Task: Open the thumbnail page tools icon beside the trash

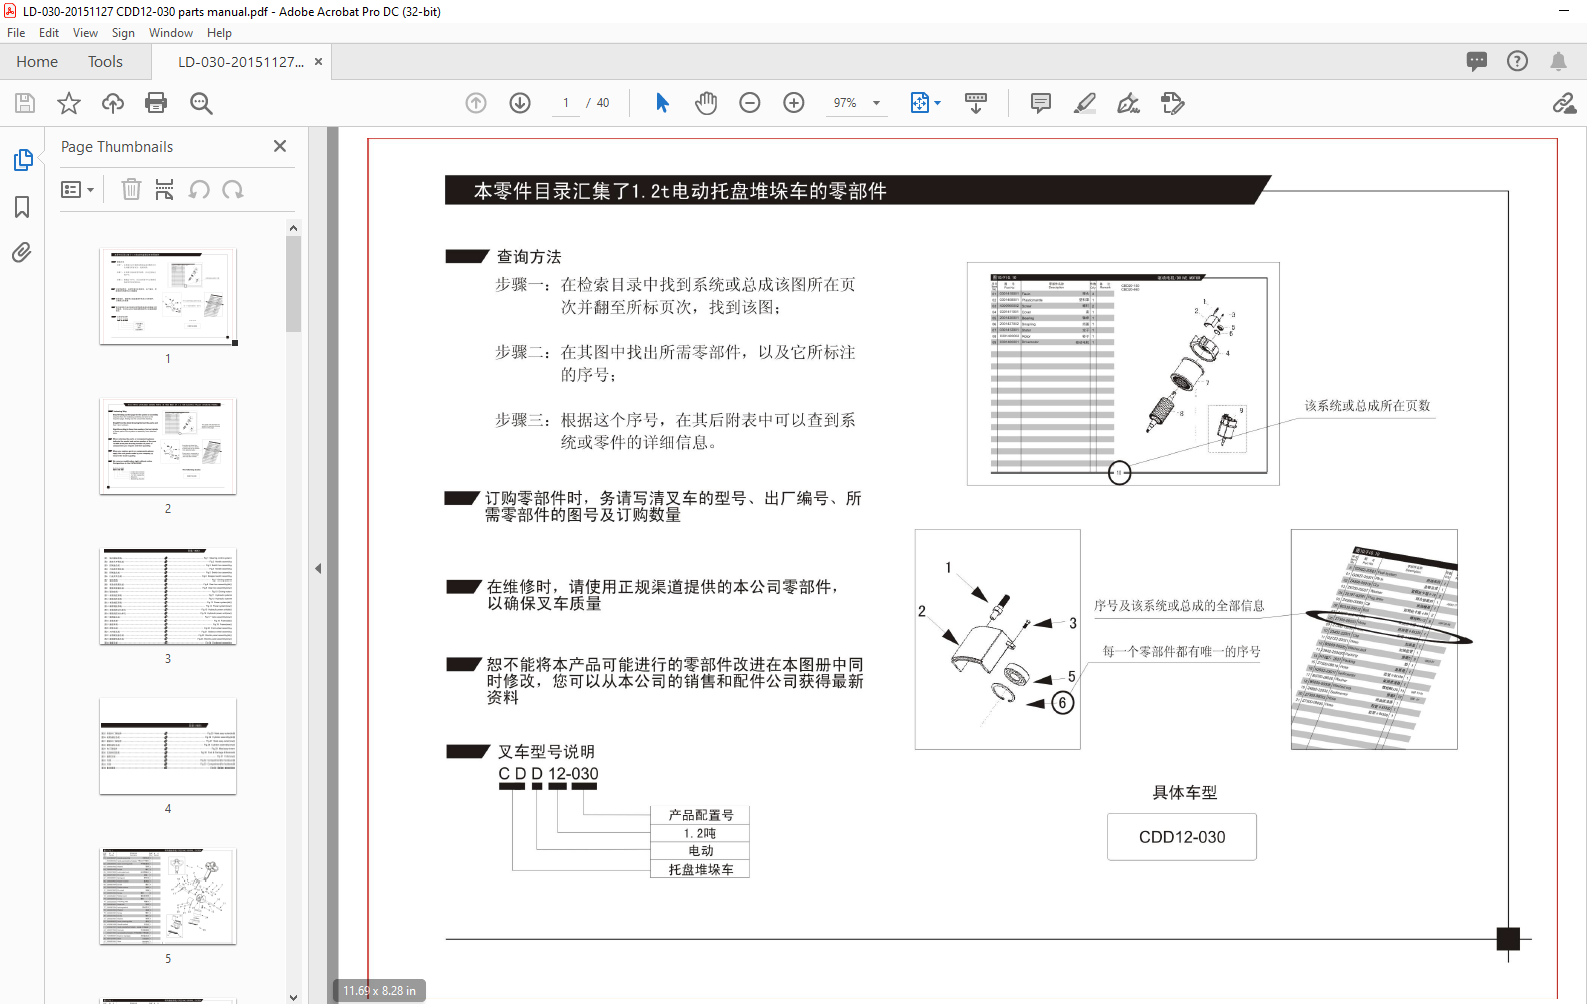Action: click(165, 189)
